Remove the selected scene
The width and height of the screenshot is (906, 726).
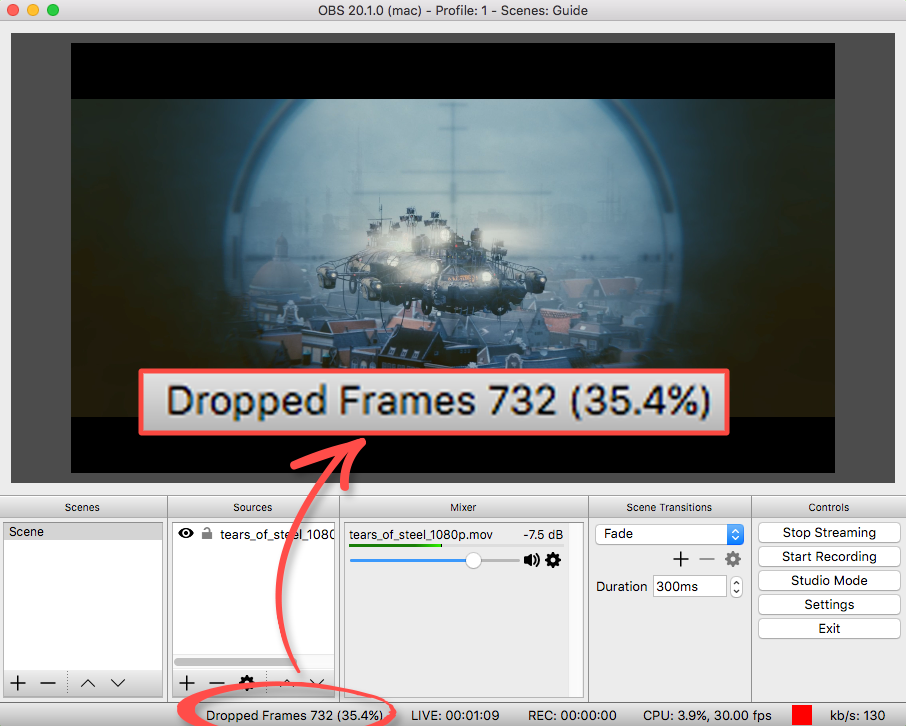[48, 683]
